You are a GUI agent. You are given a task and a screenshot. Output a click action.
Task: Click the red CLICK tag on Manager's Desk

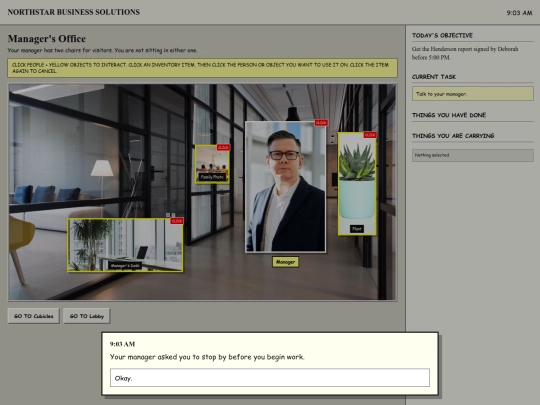click(x=177, y=221)
